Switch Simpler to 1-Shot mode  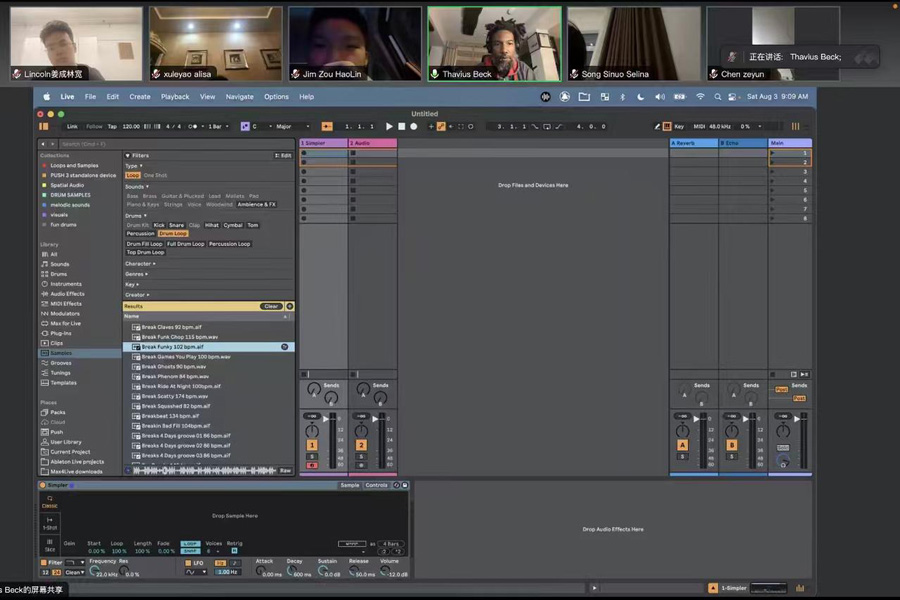50,523
